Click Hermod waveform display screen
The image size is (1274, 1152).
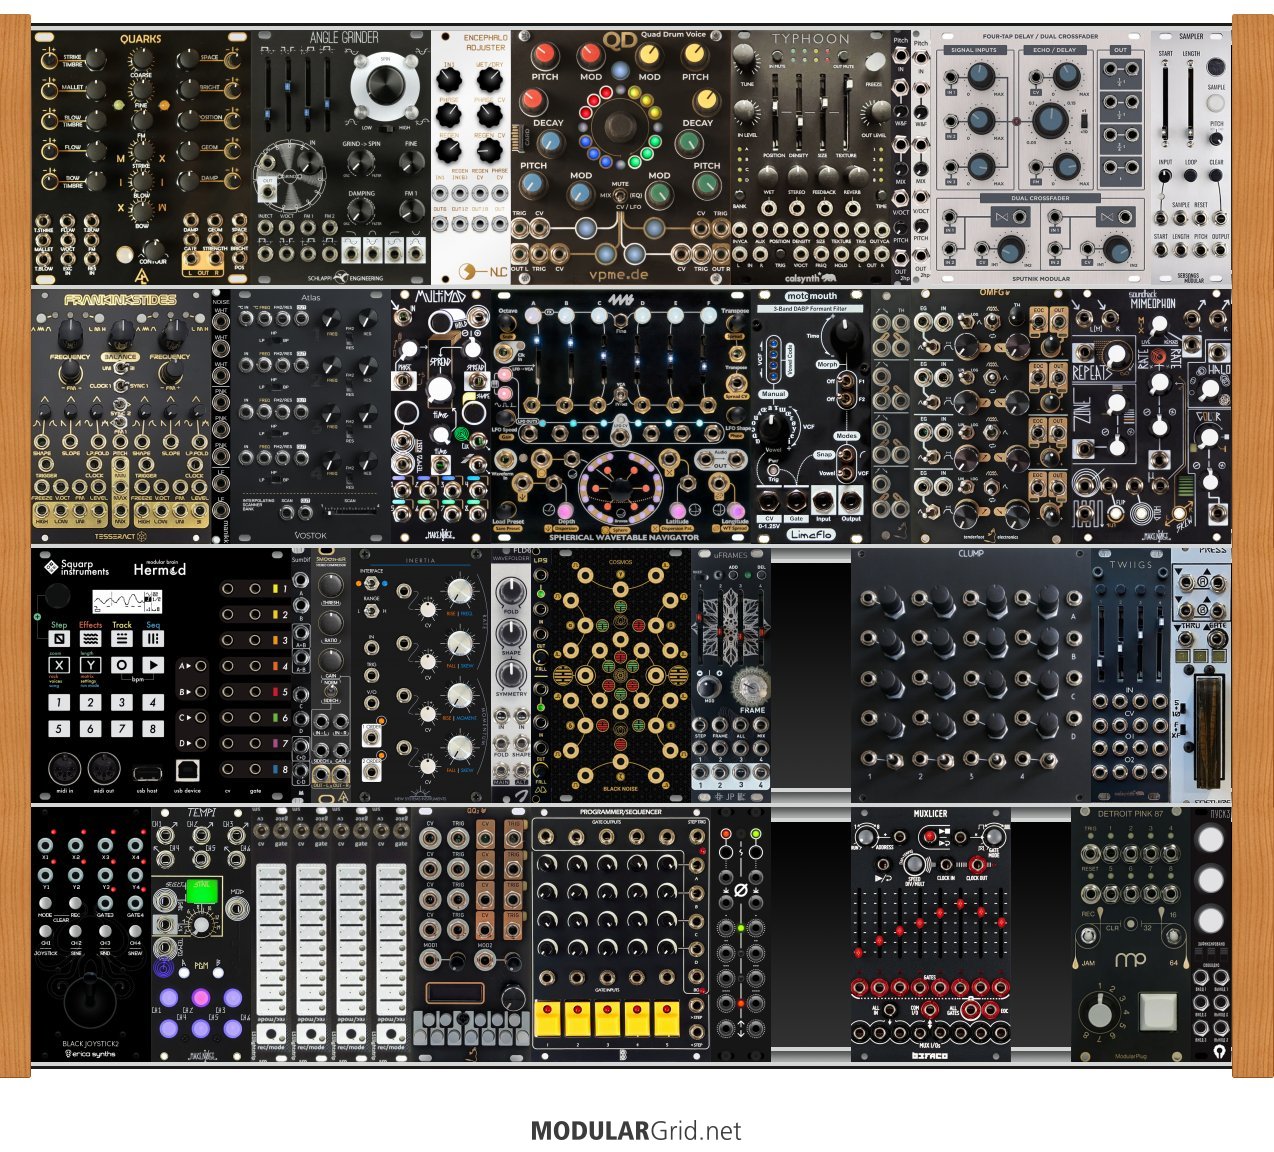point(126,602)
